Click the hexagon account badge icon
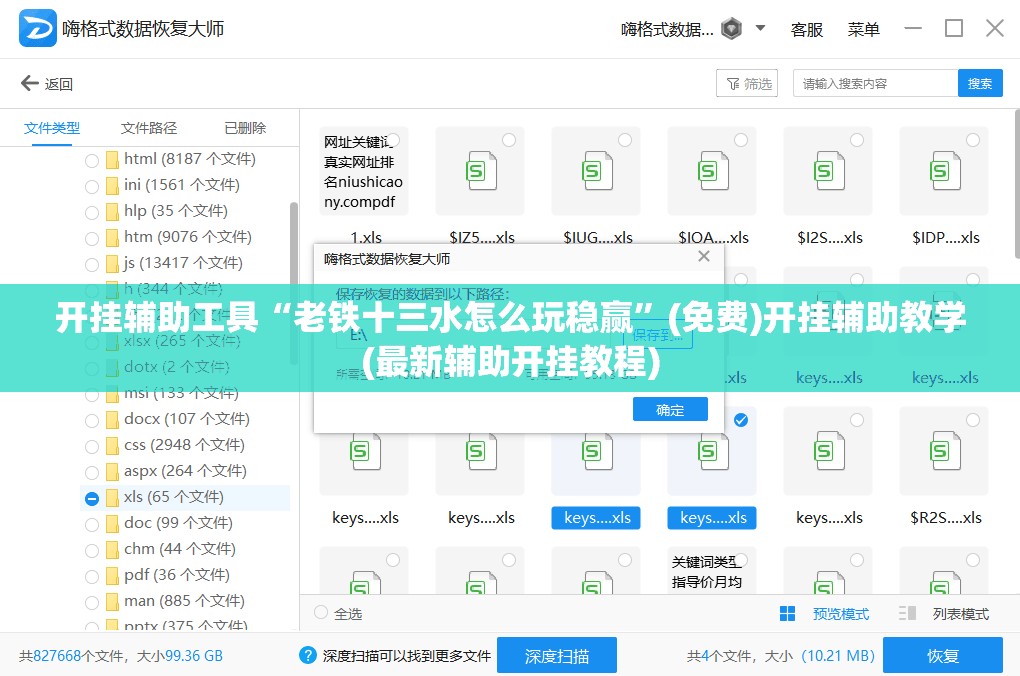Viewport: 1020px width, 676px height. pos(732,29)
